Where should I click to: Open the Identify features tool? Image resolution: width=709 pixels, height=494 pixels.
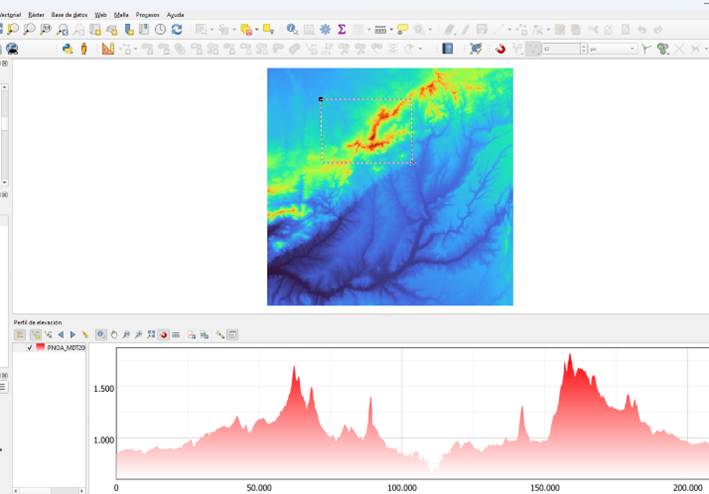tap(292, 30)
